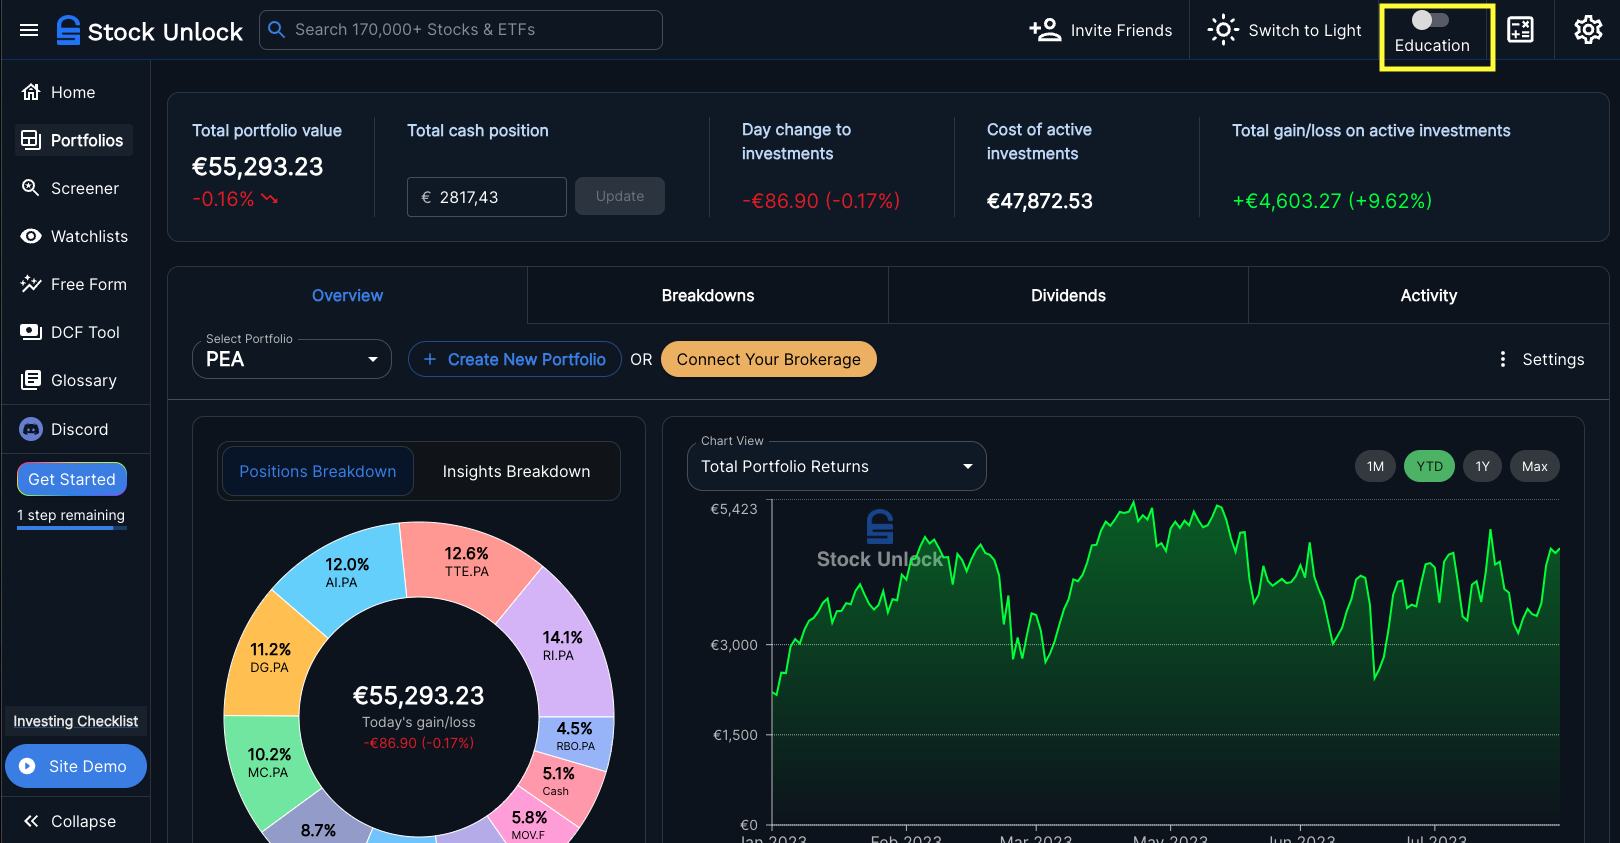Click the sun icon for light mode
Image resolution: width=1620 pixels, height=843 pixels.
[x=1223, y=30]
